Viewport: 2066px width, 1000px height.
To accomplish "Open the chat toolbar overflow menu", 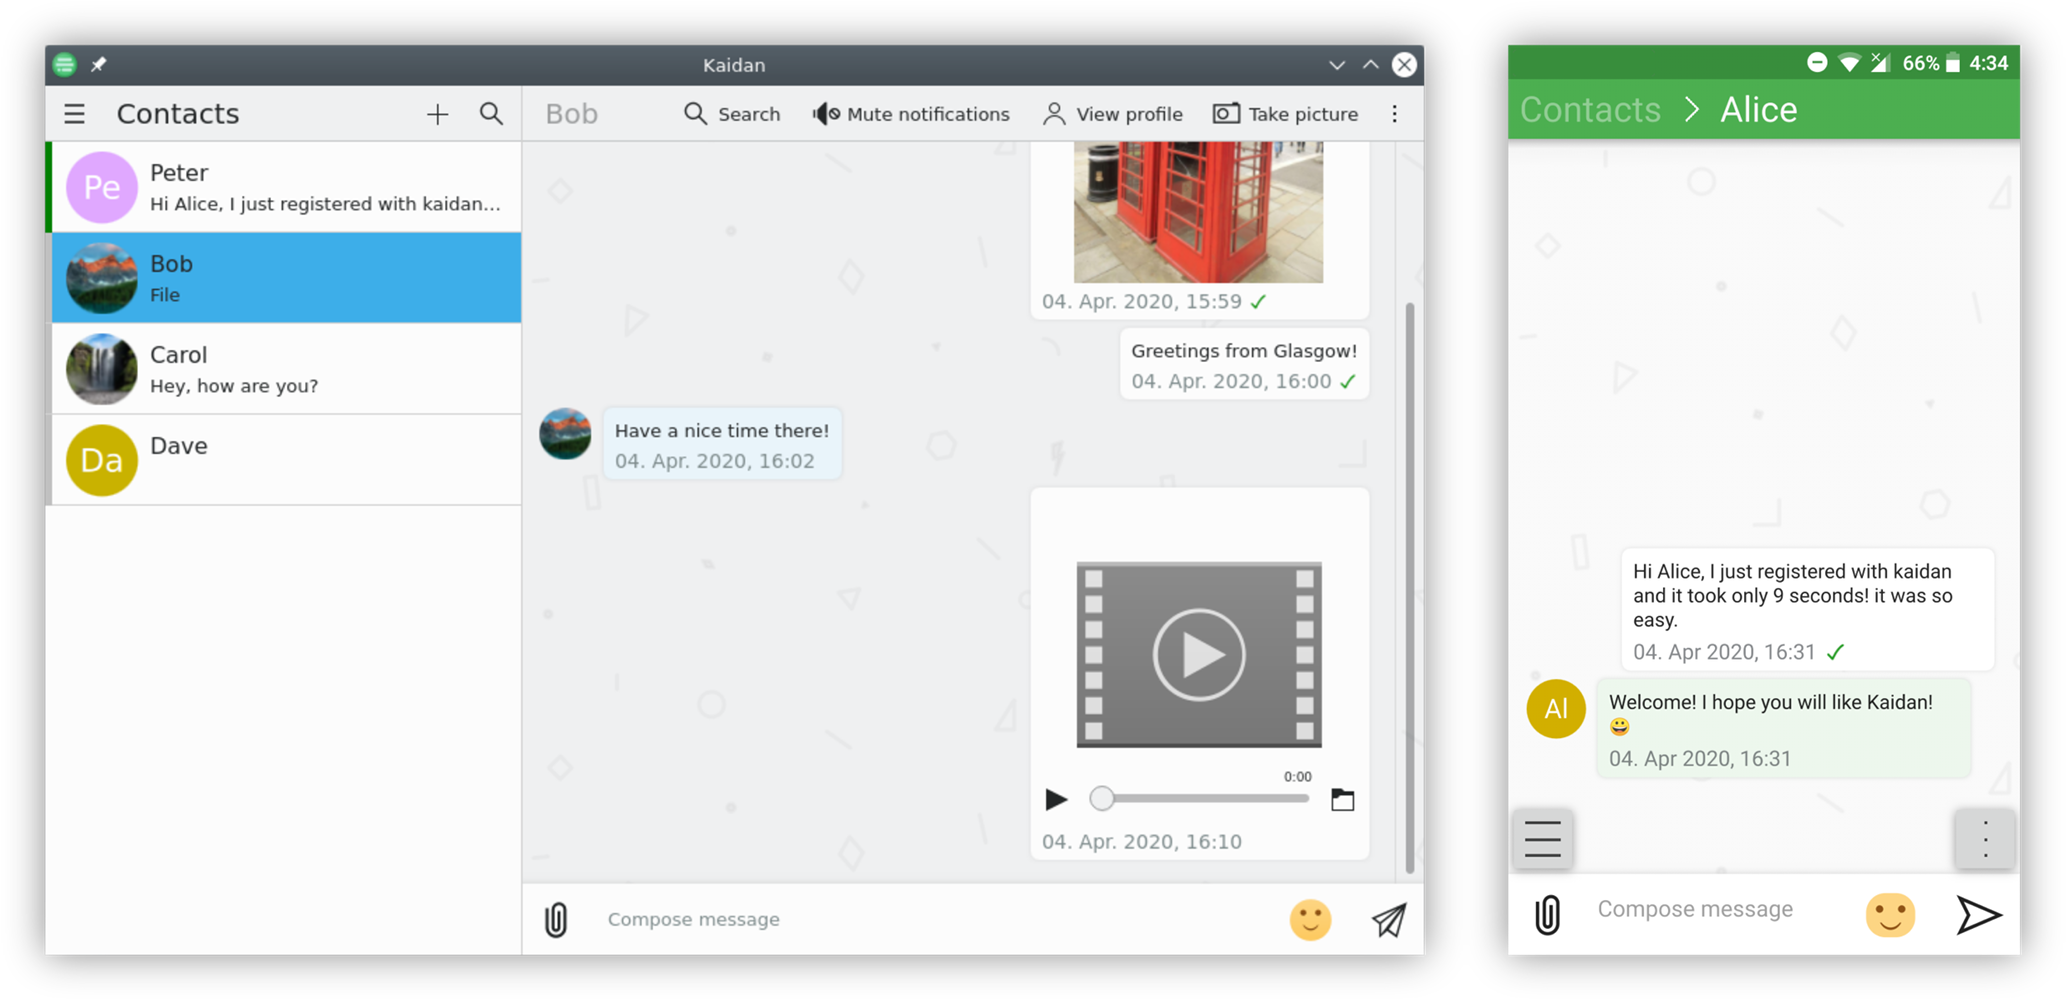I will pos(1395,114).
